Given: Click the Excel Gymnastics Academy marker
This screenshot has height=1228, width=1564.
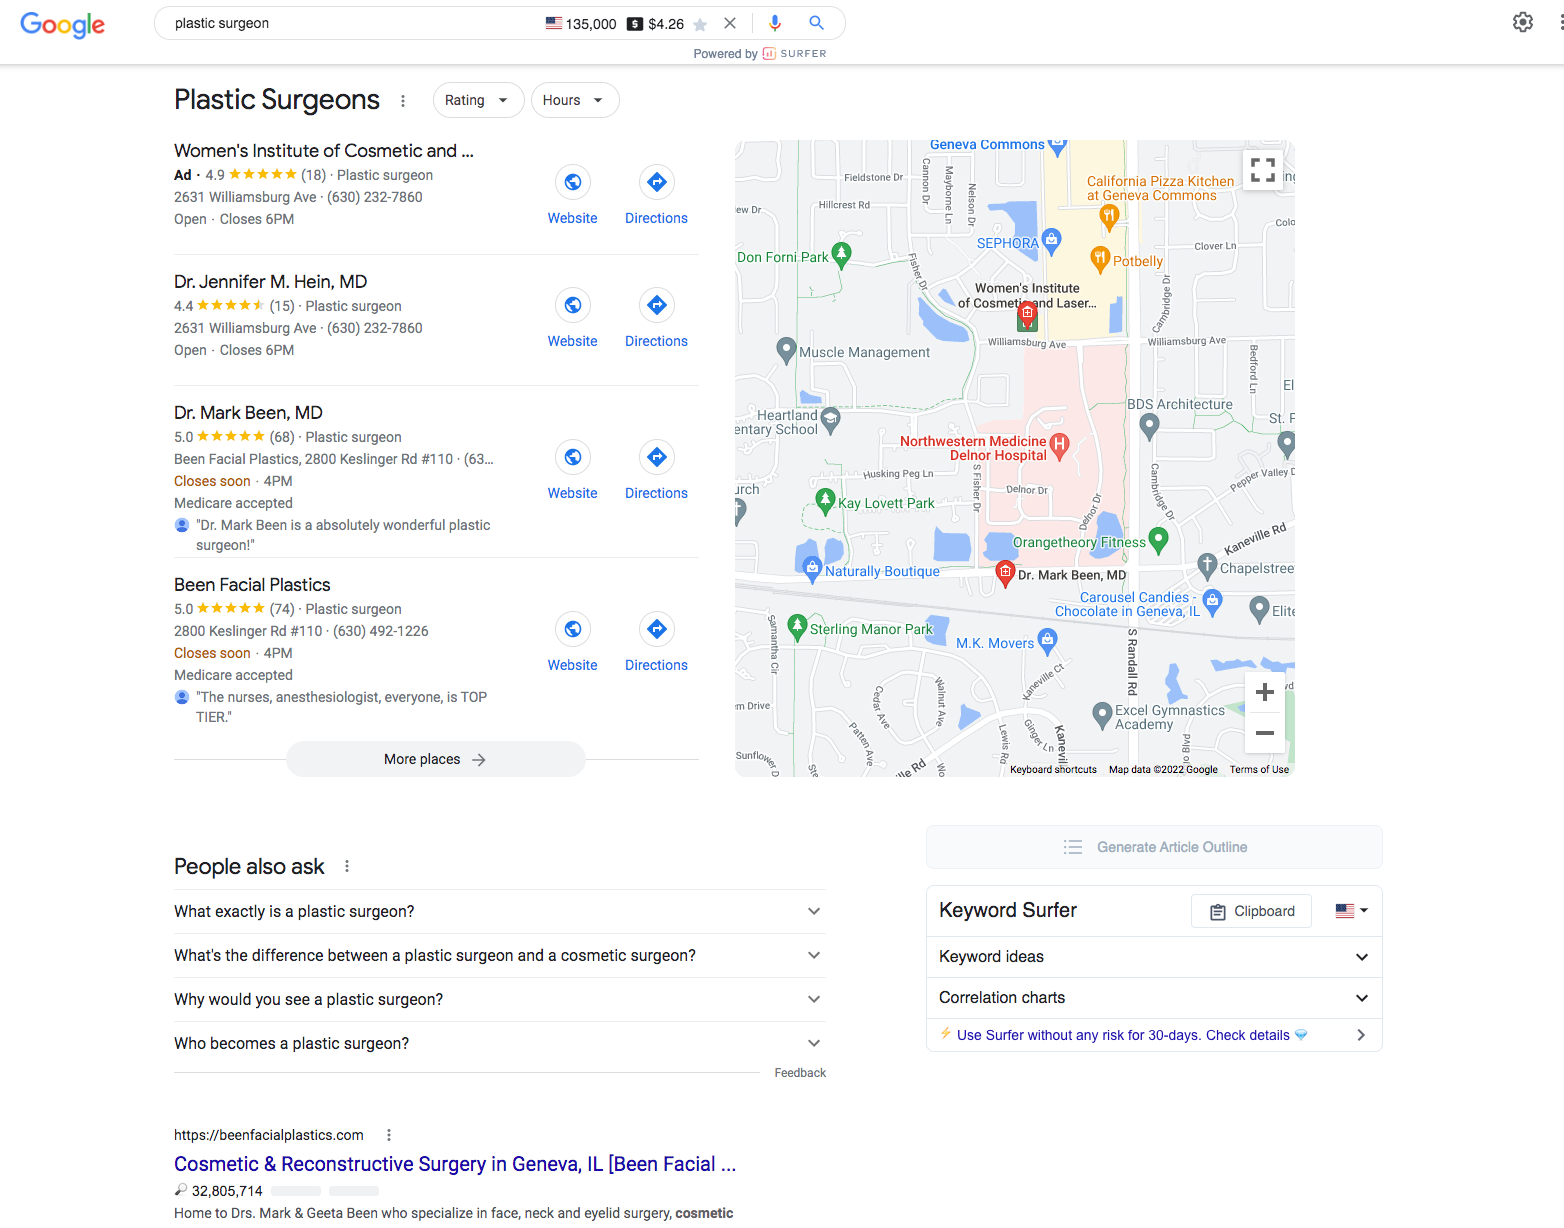Looking at the screenshot, I should point(1102,714).
